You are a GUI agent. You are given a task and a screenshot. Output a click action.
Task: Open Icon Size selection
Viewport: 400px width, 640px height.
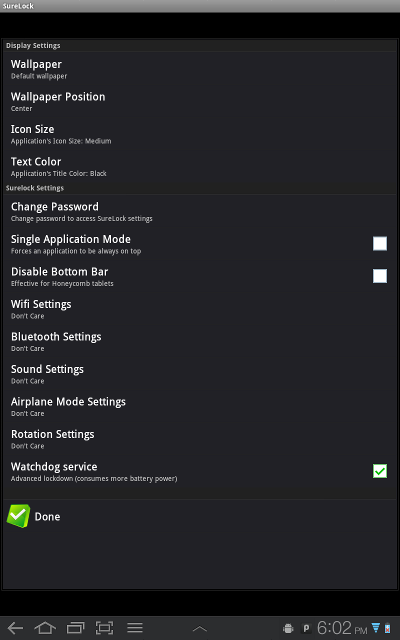[x=200, y=133]
